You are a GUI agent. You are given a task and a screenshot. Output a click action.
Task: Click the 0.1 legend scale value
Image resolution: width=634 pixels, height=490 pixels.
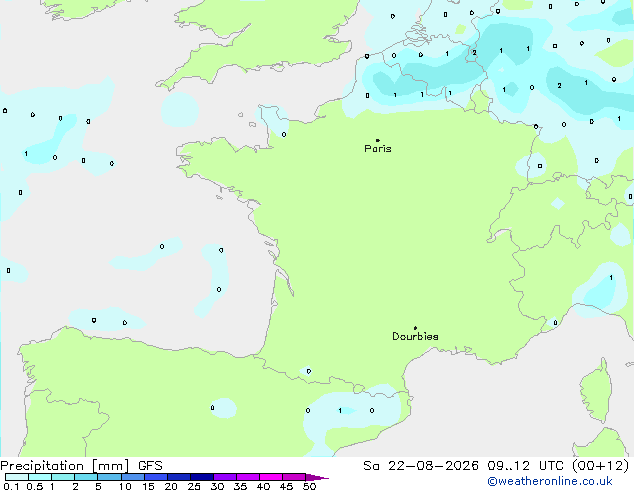point(12,486)
